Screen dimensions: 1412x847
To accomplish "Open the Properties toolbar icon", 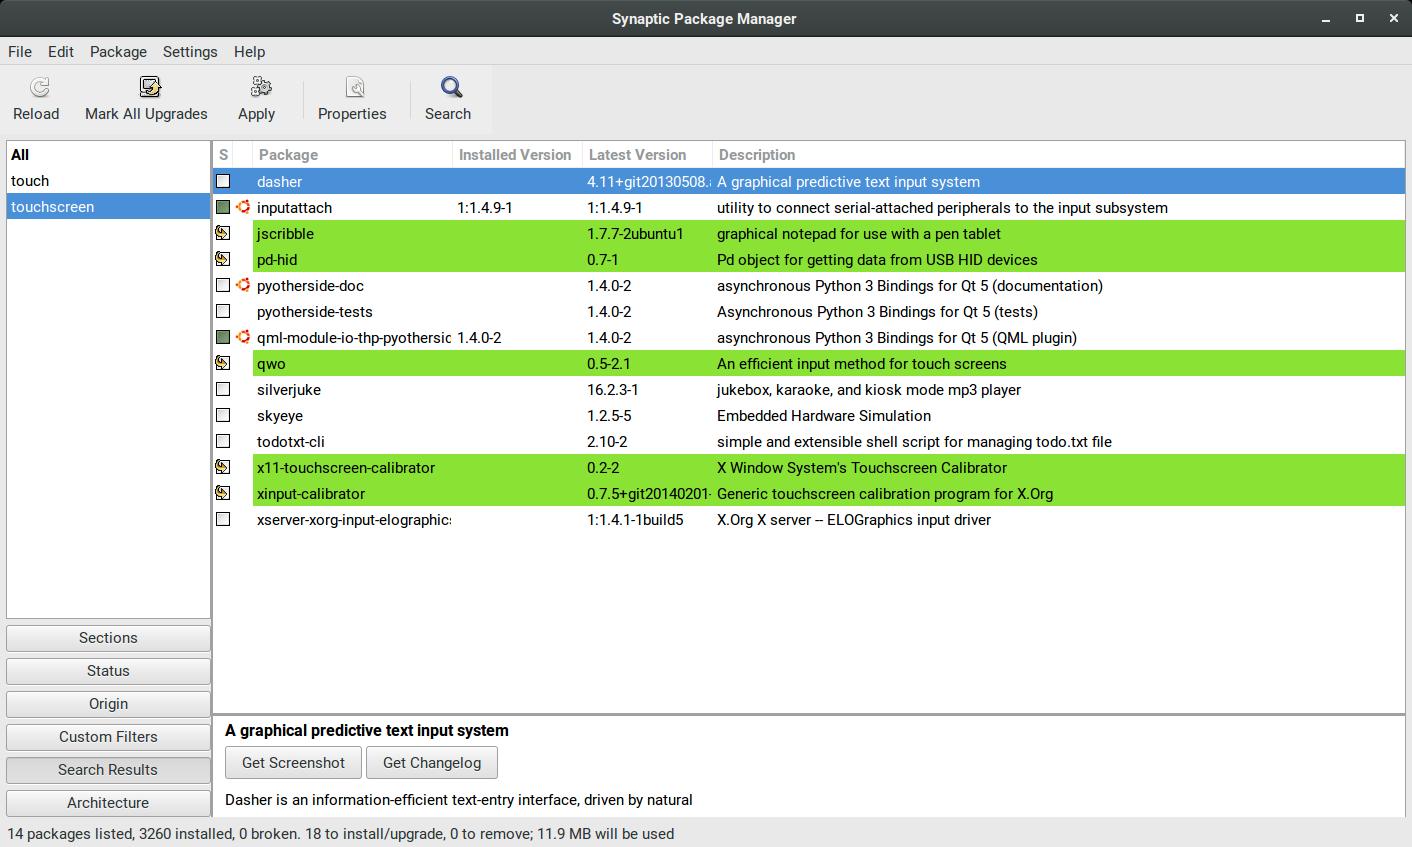I will click(355, 87).
